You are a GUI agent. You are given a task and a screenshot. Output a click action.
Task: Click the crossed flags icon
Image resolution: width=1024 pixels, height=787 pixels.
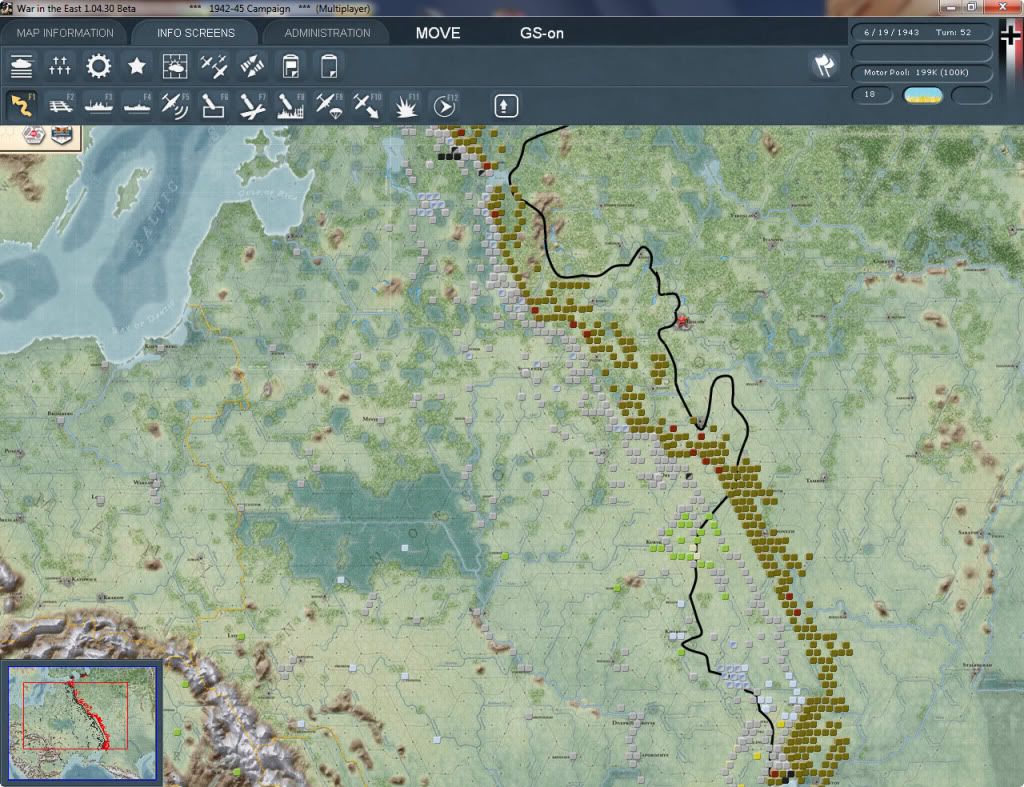point(824,65)
